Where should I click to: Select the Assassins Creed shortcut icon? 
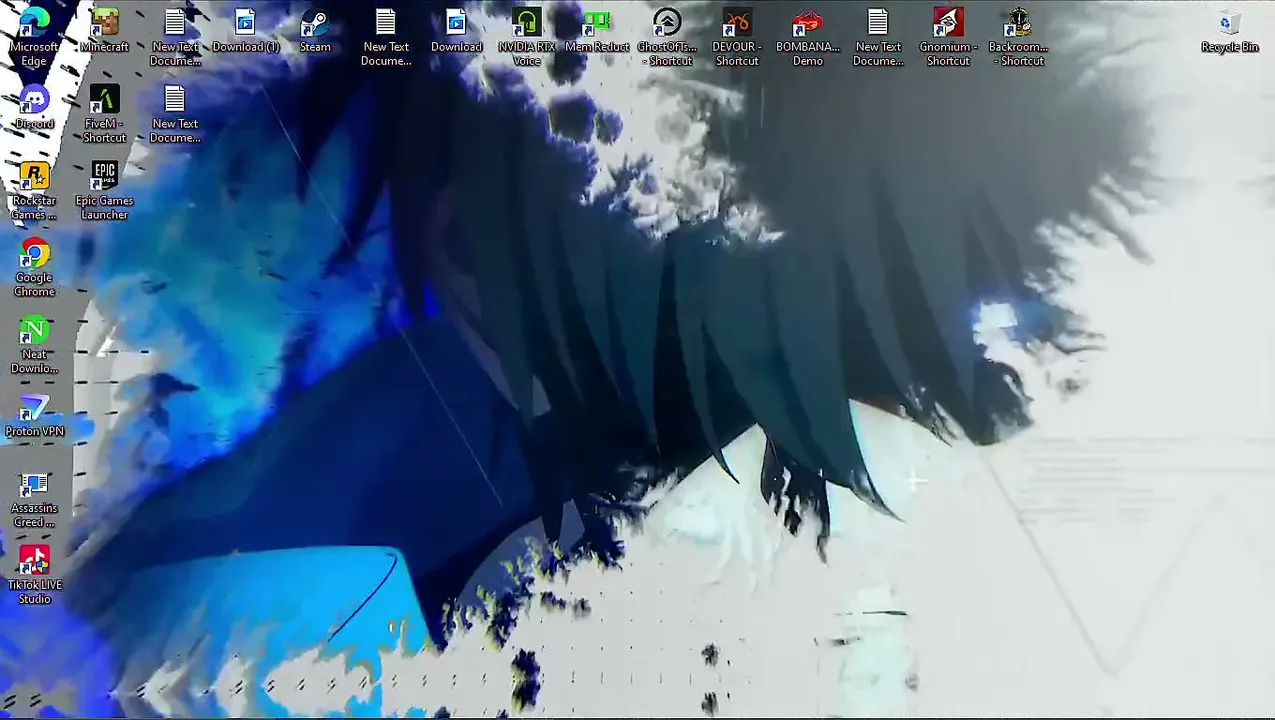(34, 499)
